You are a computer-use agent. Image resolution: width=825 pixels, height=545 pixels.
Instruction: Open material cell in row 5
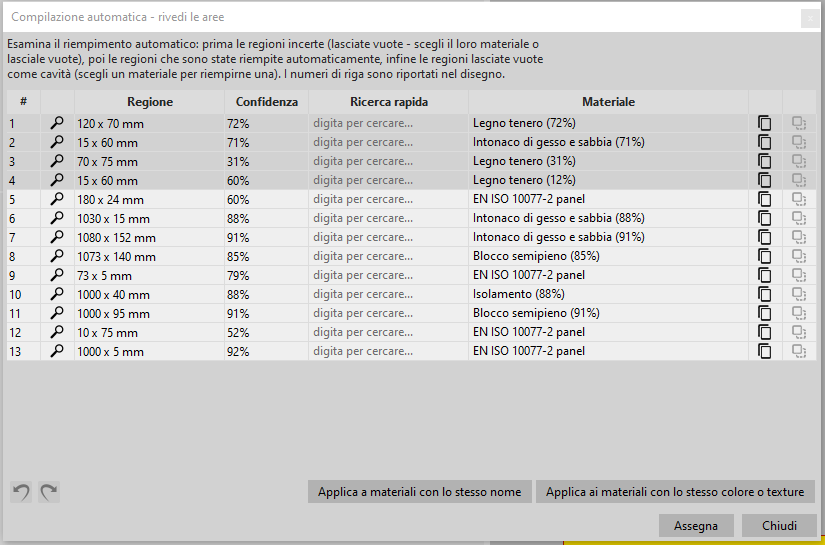pyautogui.click(x=608, y=199)
